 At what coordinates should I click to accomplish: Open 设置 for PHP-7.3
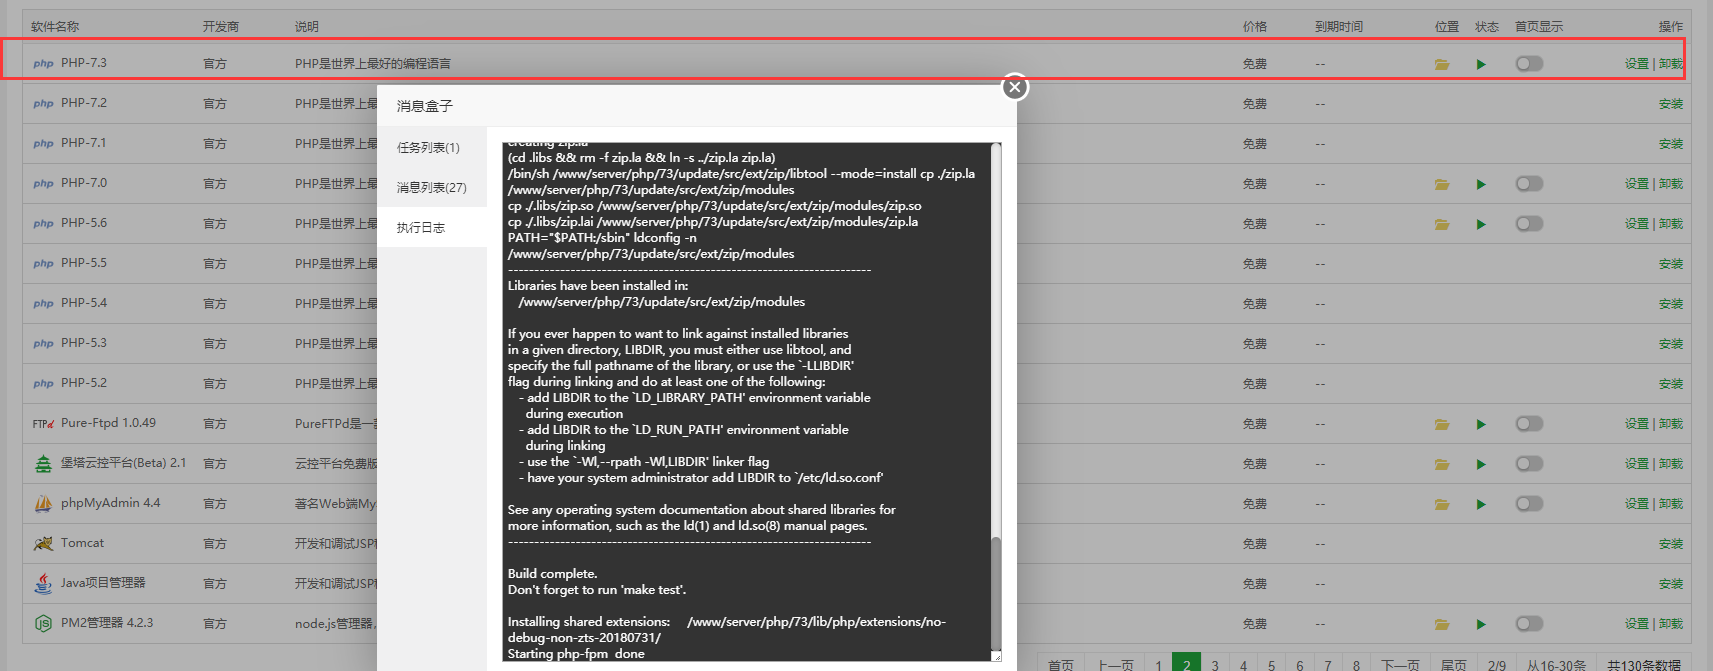[x=1636, y=64]
